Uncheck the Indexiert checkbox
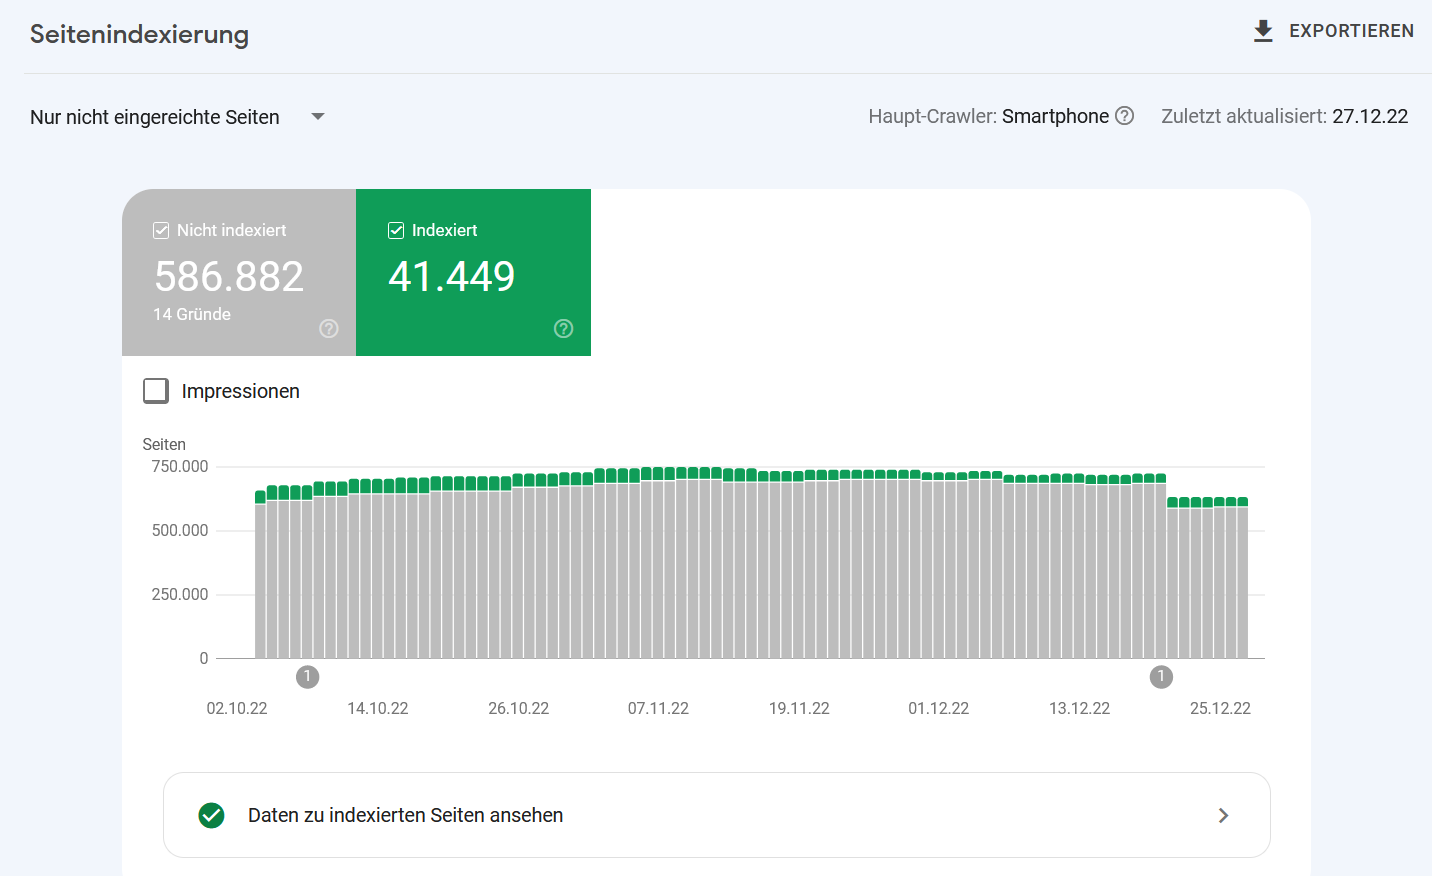This screenshot has width=1432, height=876. point(396,231)
